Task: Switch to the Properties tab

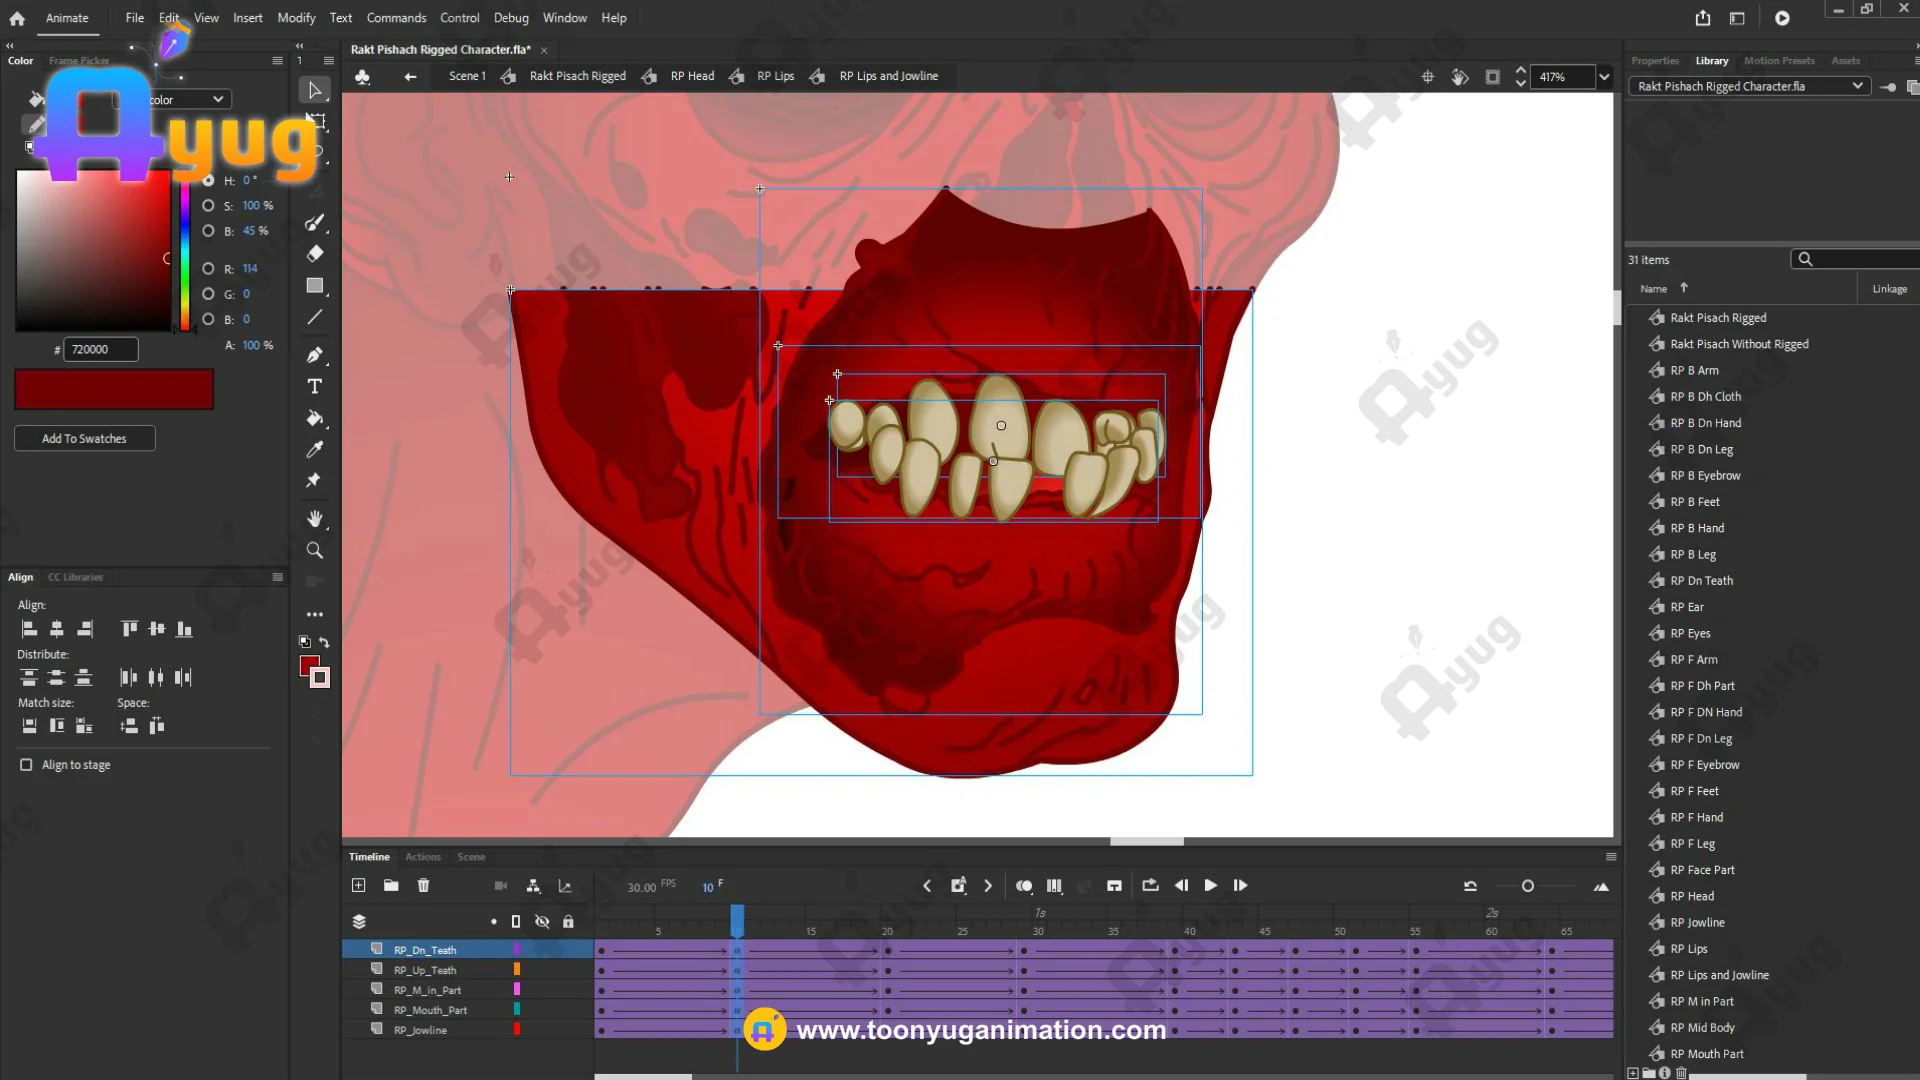Action: [1655, 61]
